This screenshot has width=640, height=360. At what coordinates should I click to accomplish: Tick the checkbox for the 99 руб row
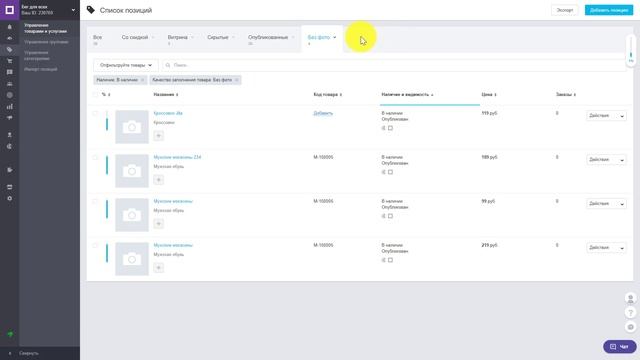95,202
